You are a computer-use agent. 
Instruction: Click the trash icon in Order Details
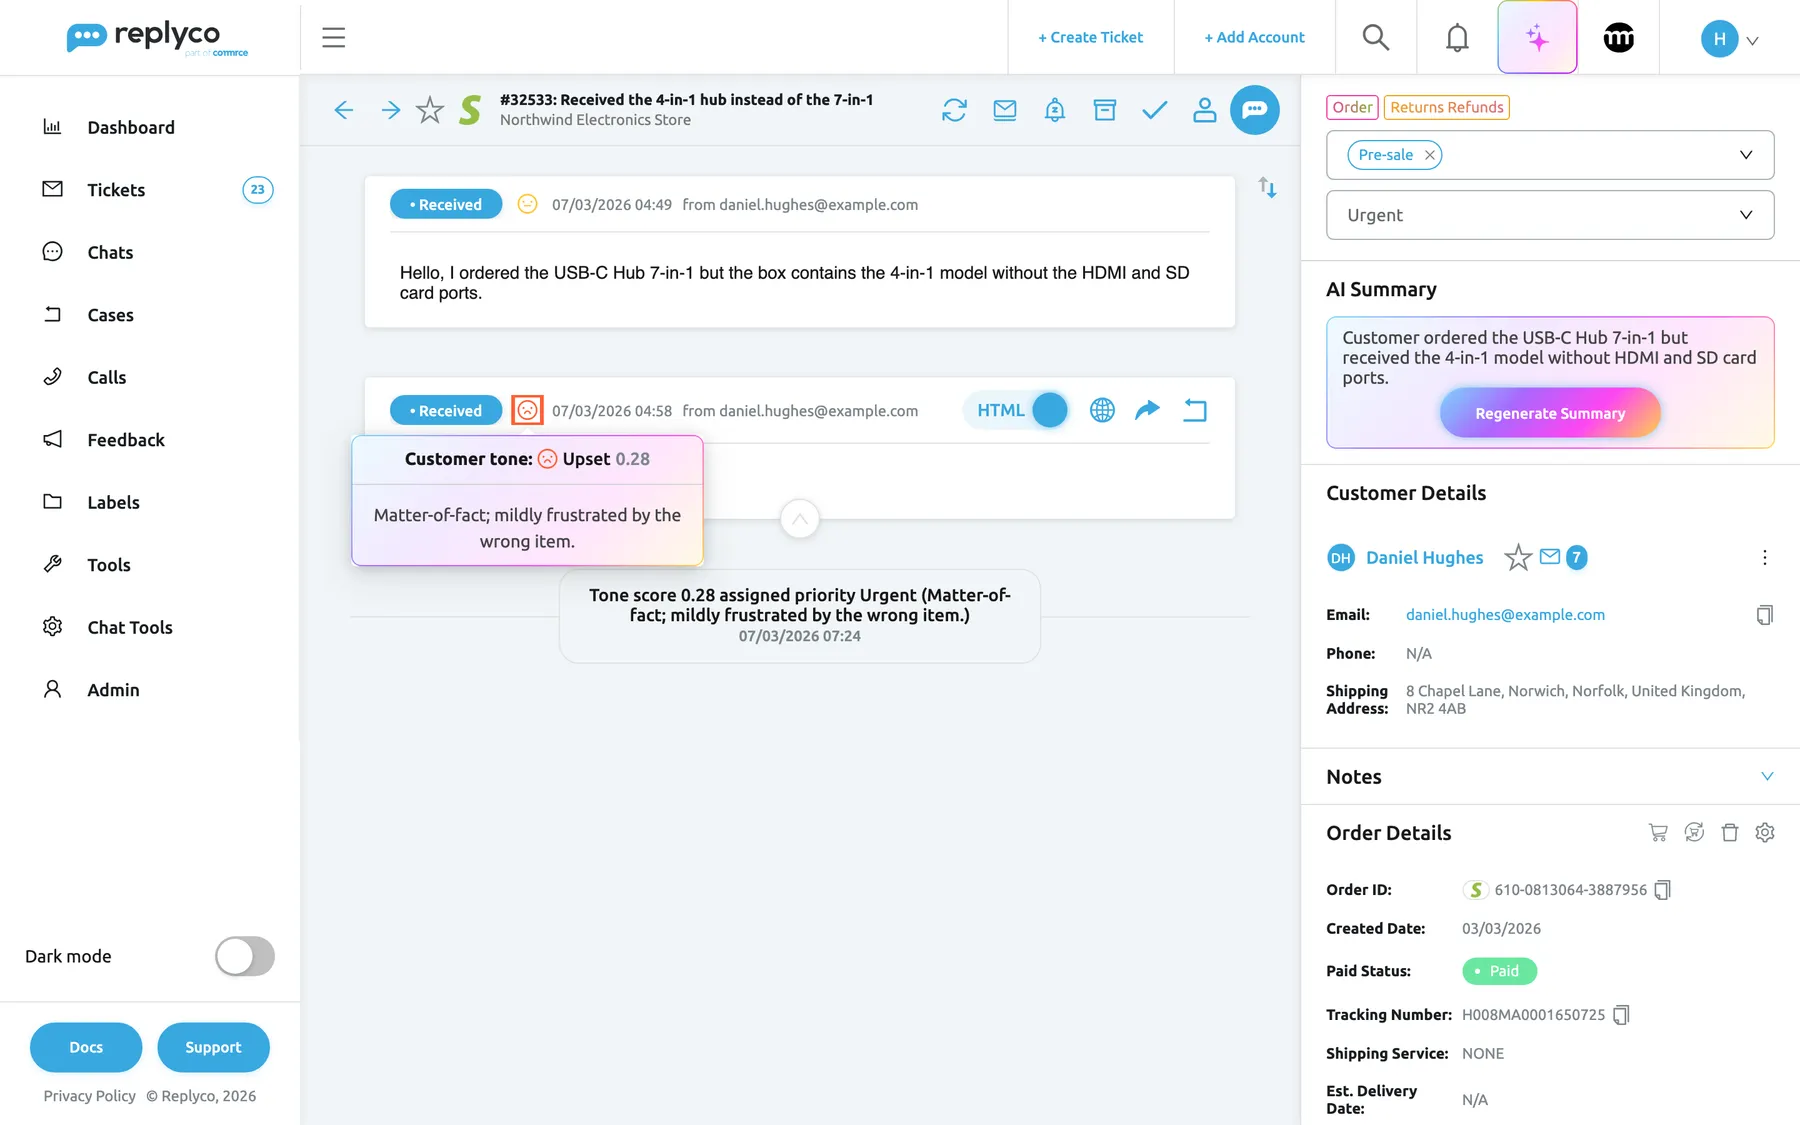point(1730,833)
